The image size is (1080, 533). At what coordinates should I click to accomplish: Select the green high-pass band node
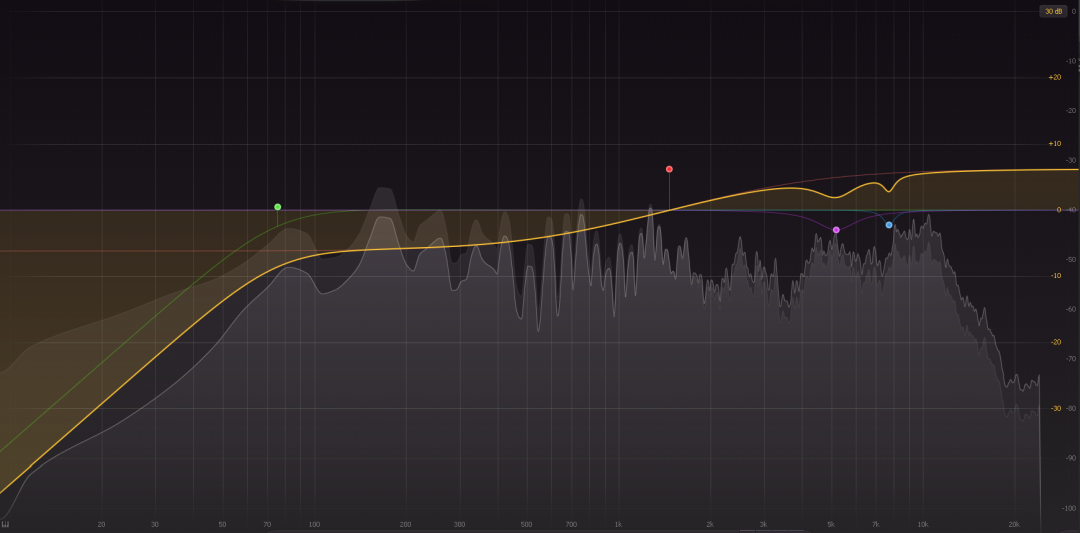point(278,207)
